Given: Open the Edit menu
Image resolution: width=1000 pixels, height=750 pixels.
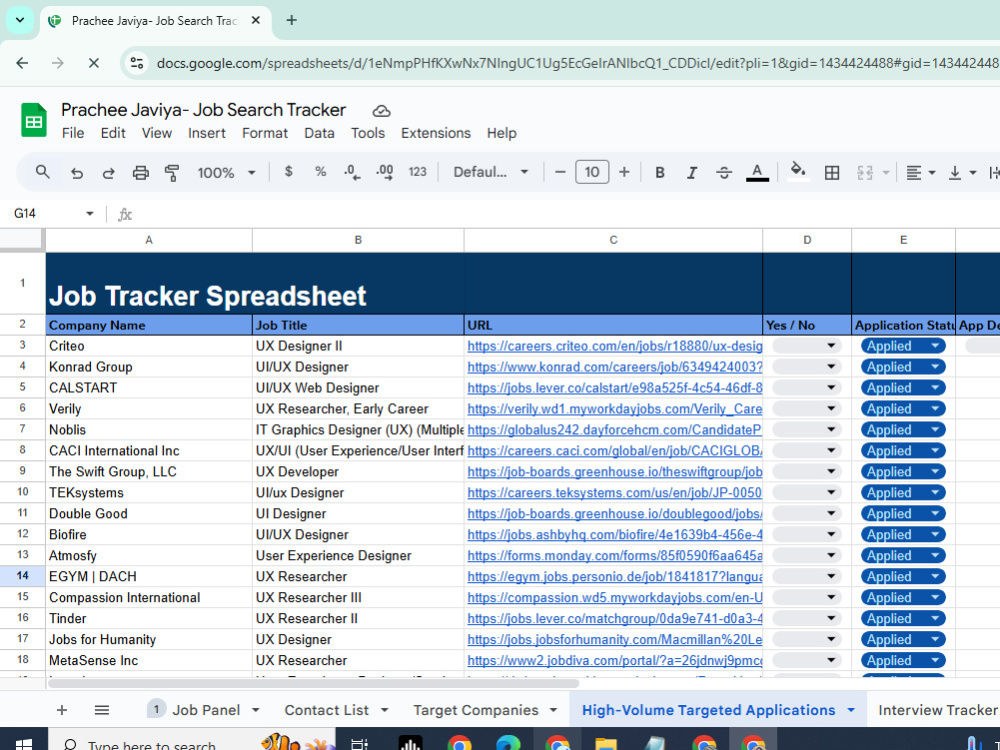Looking at the screenshot, I should 113,133.
